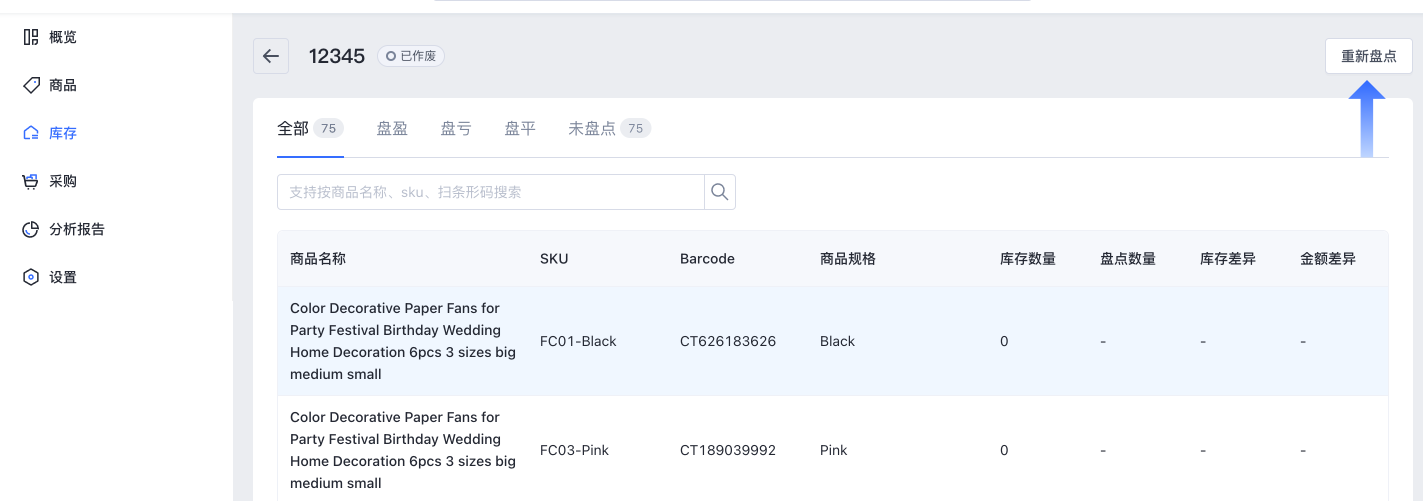The width and height of the screenshot is (1423, 501).
Task: Open the 盘平 tab
Action: [x=520, y=128]
